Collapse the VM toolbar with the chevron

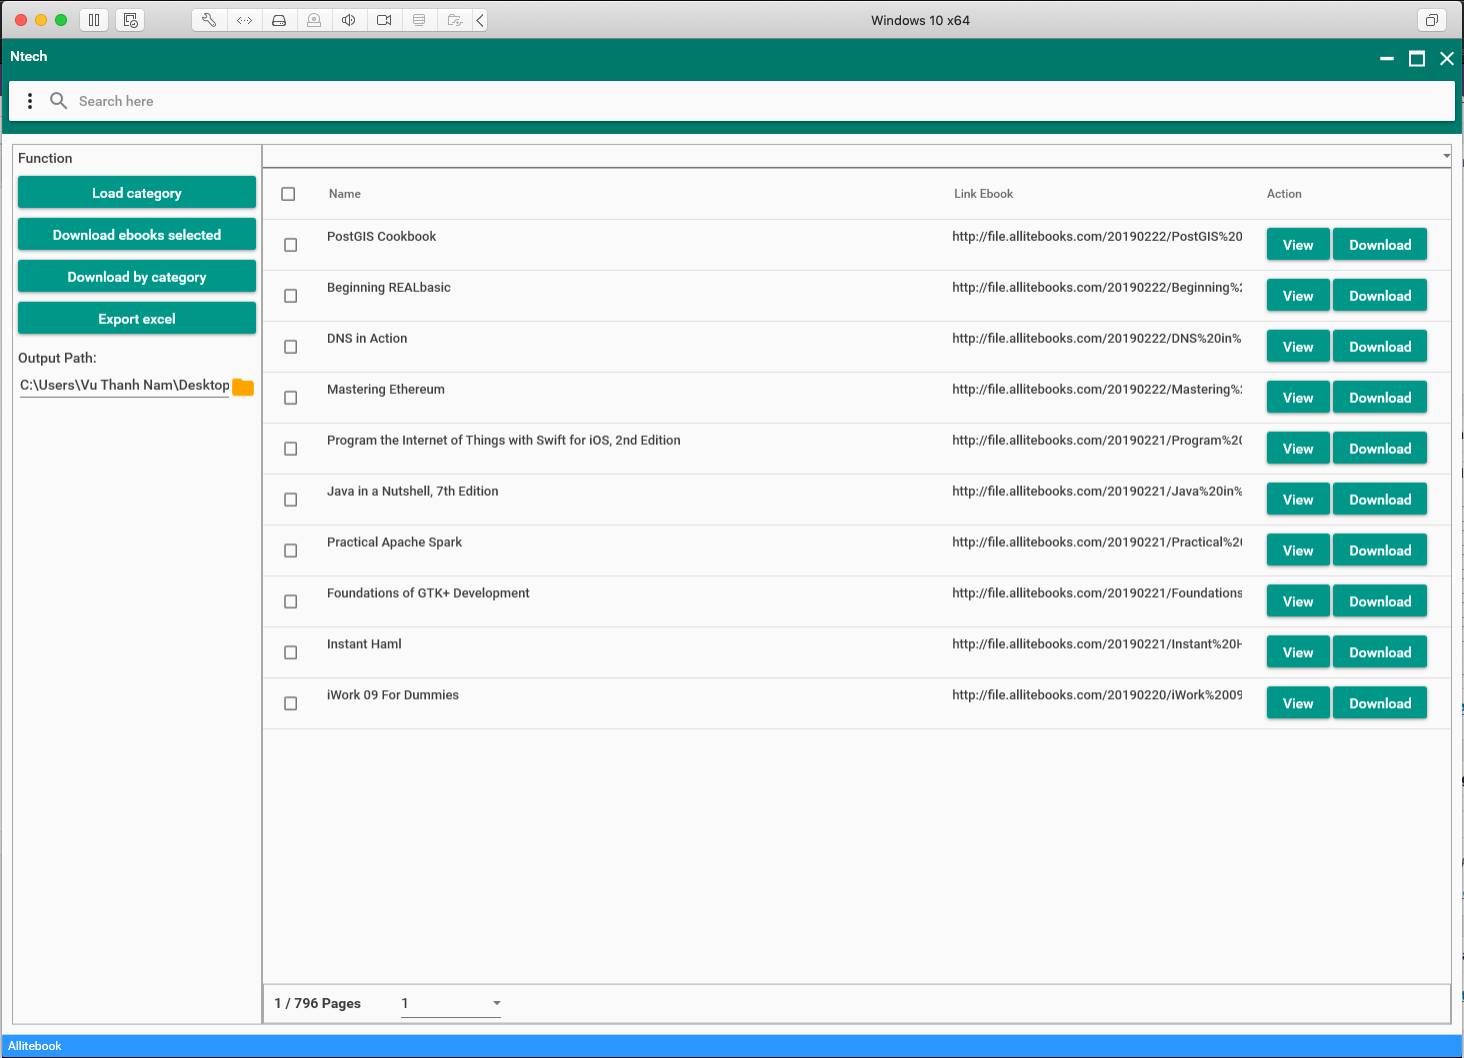[x=480, y=20]
